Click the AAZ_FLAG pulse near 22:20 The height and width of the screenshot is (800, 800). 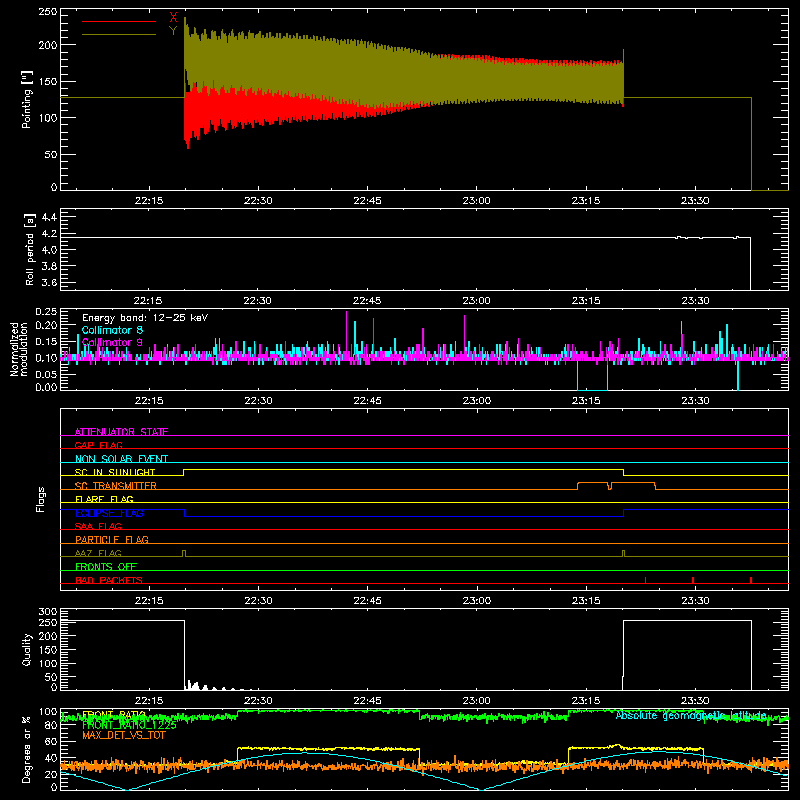click(x=184, y=554)
